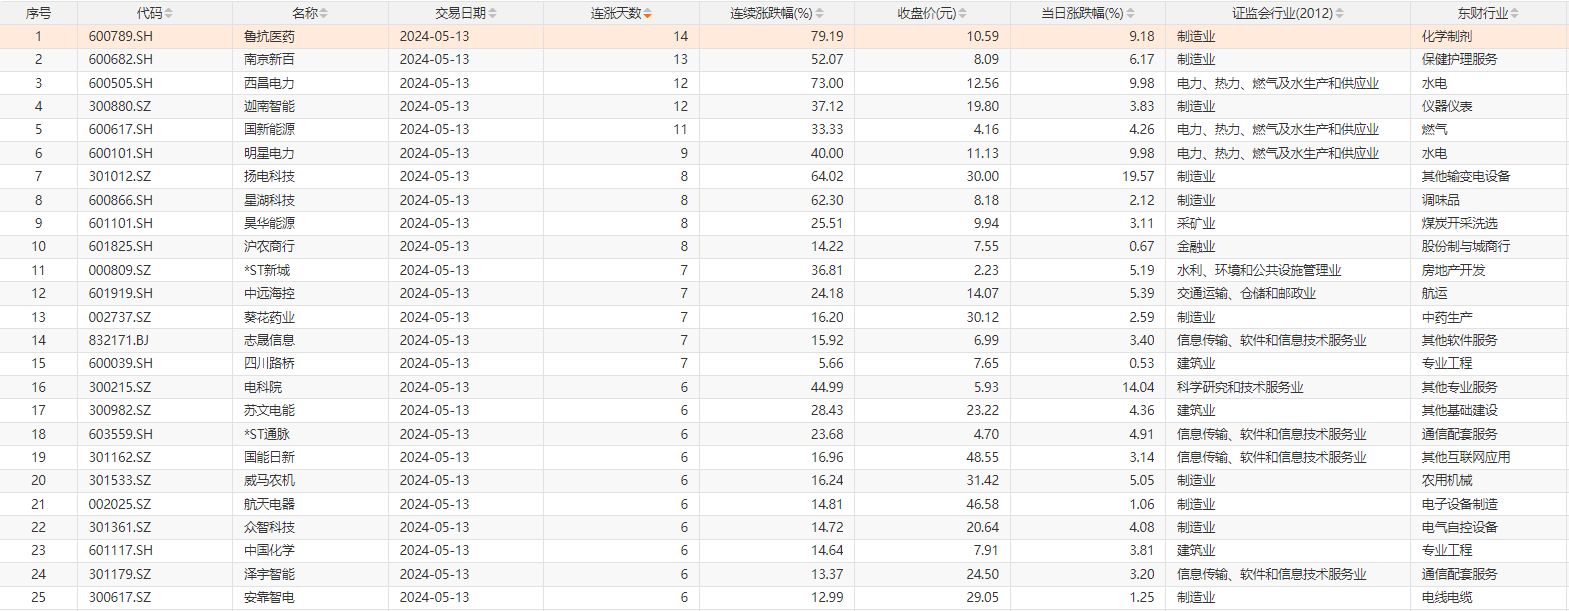1569x611 pixels.
Task: Click the 化学制剂 industry cell in row 1
Action: 1446,36
